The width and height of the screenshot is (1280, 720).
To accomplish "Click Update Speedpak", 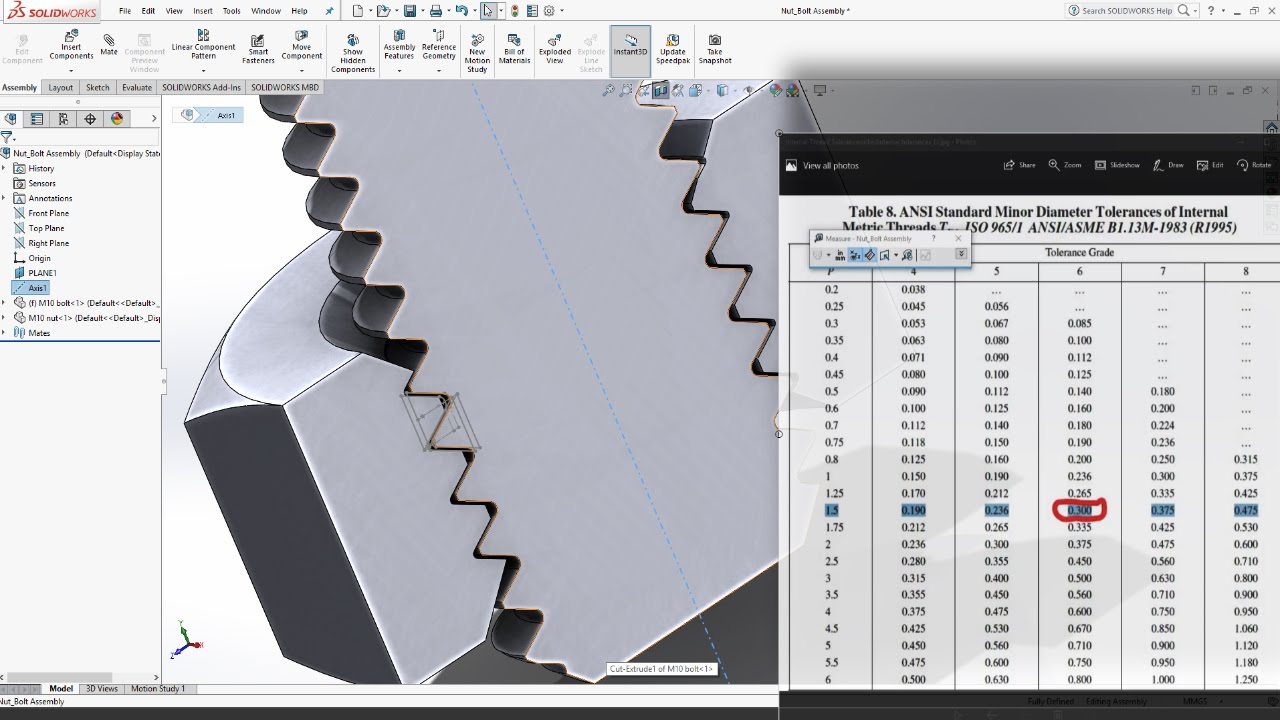I will click(673, 50).
